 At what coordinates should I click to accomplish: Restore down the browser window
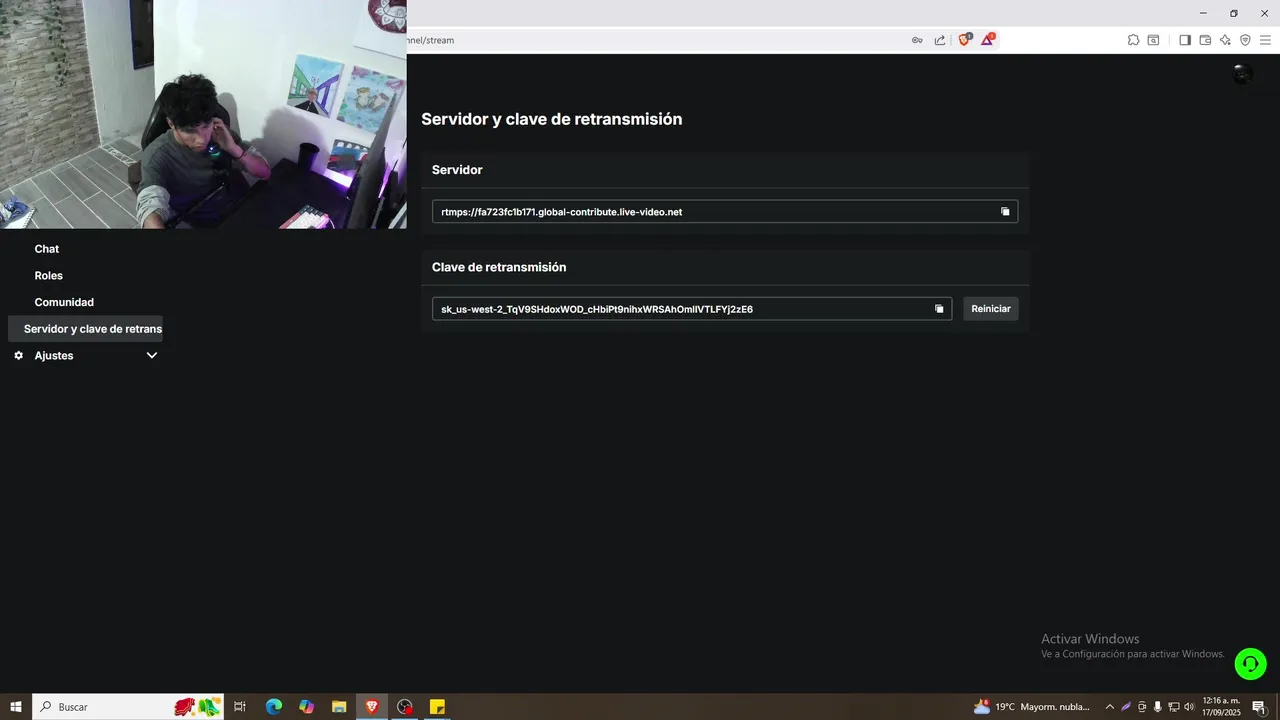point(1233,13)
